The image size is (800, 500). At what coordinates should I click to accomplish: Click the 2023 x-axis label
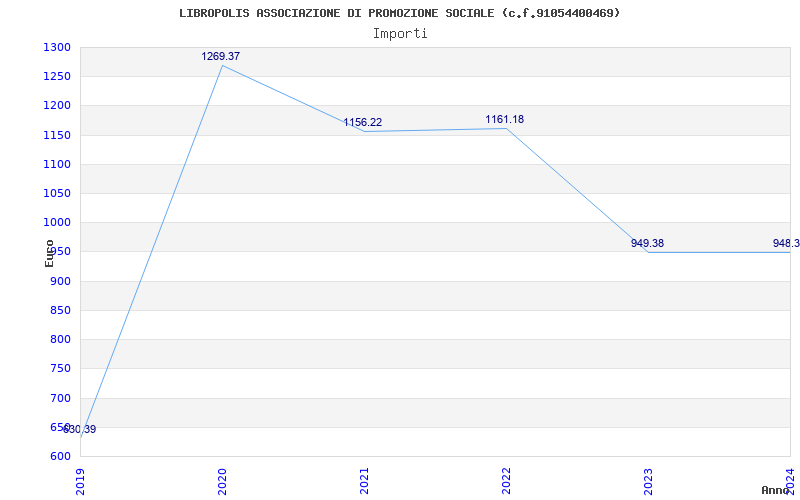coord(648,482)
